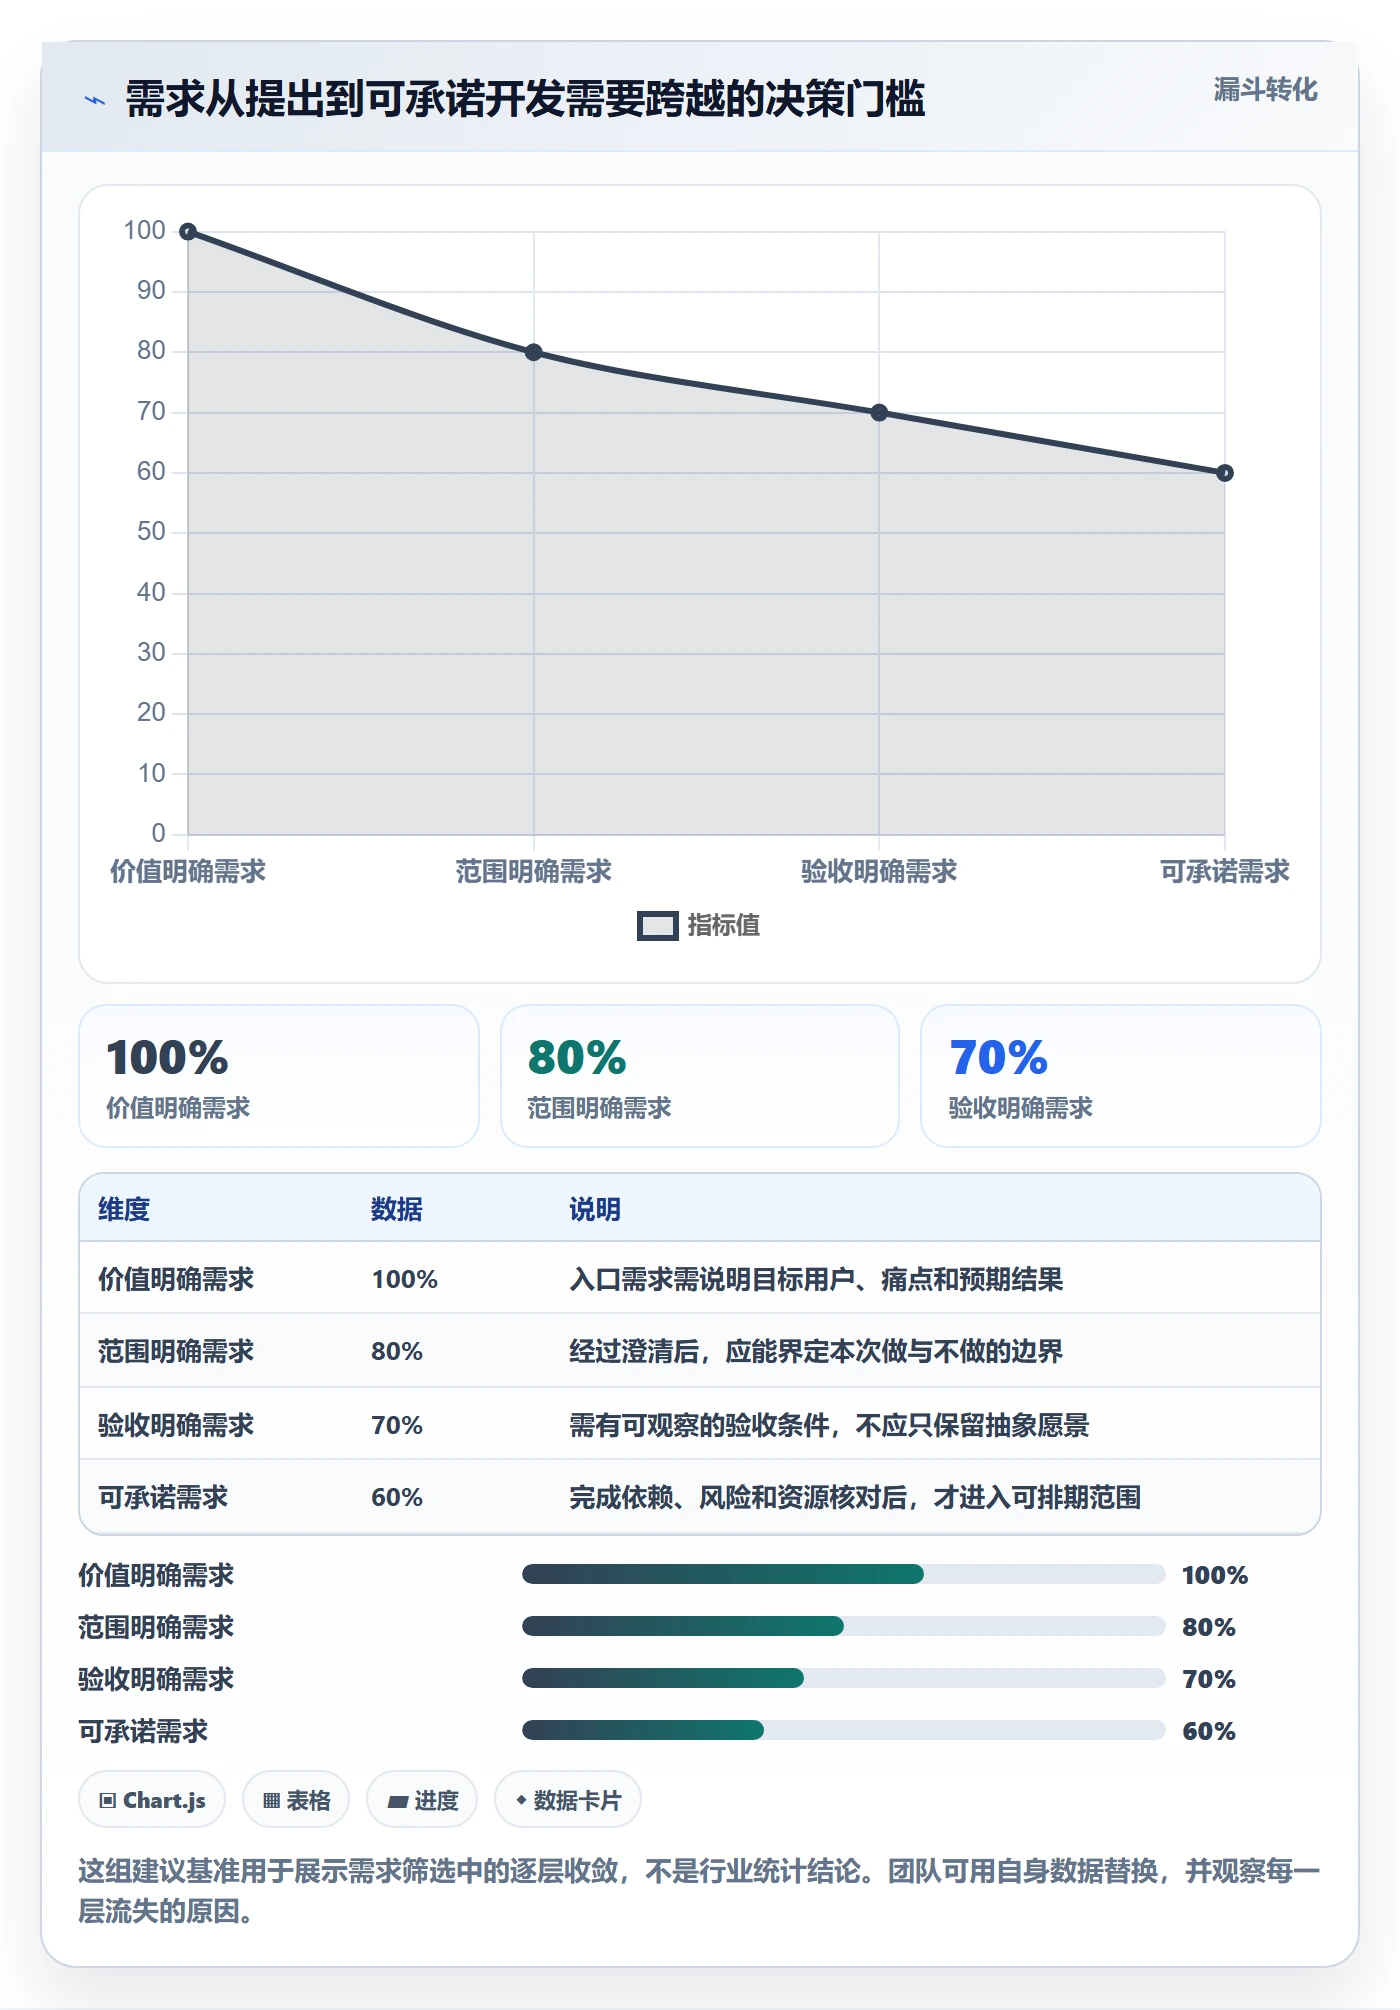Toggle the 指标值 legend swatch
The height and width of the screenshot is (2010, 1400).
[x=658, y=926]
